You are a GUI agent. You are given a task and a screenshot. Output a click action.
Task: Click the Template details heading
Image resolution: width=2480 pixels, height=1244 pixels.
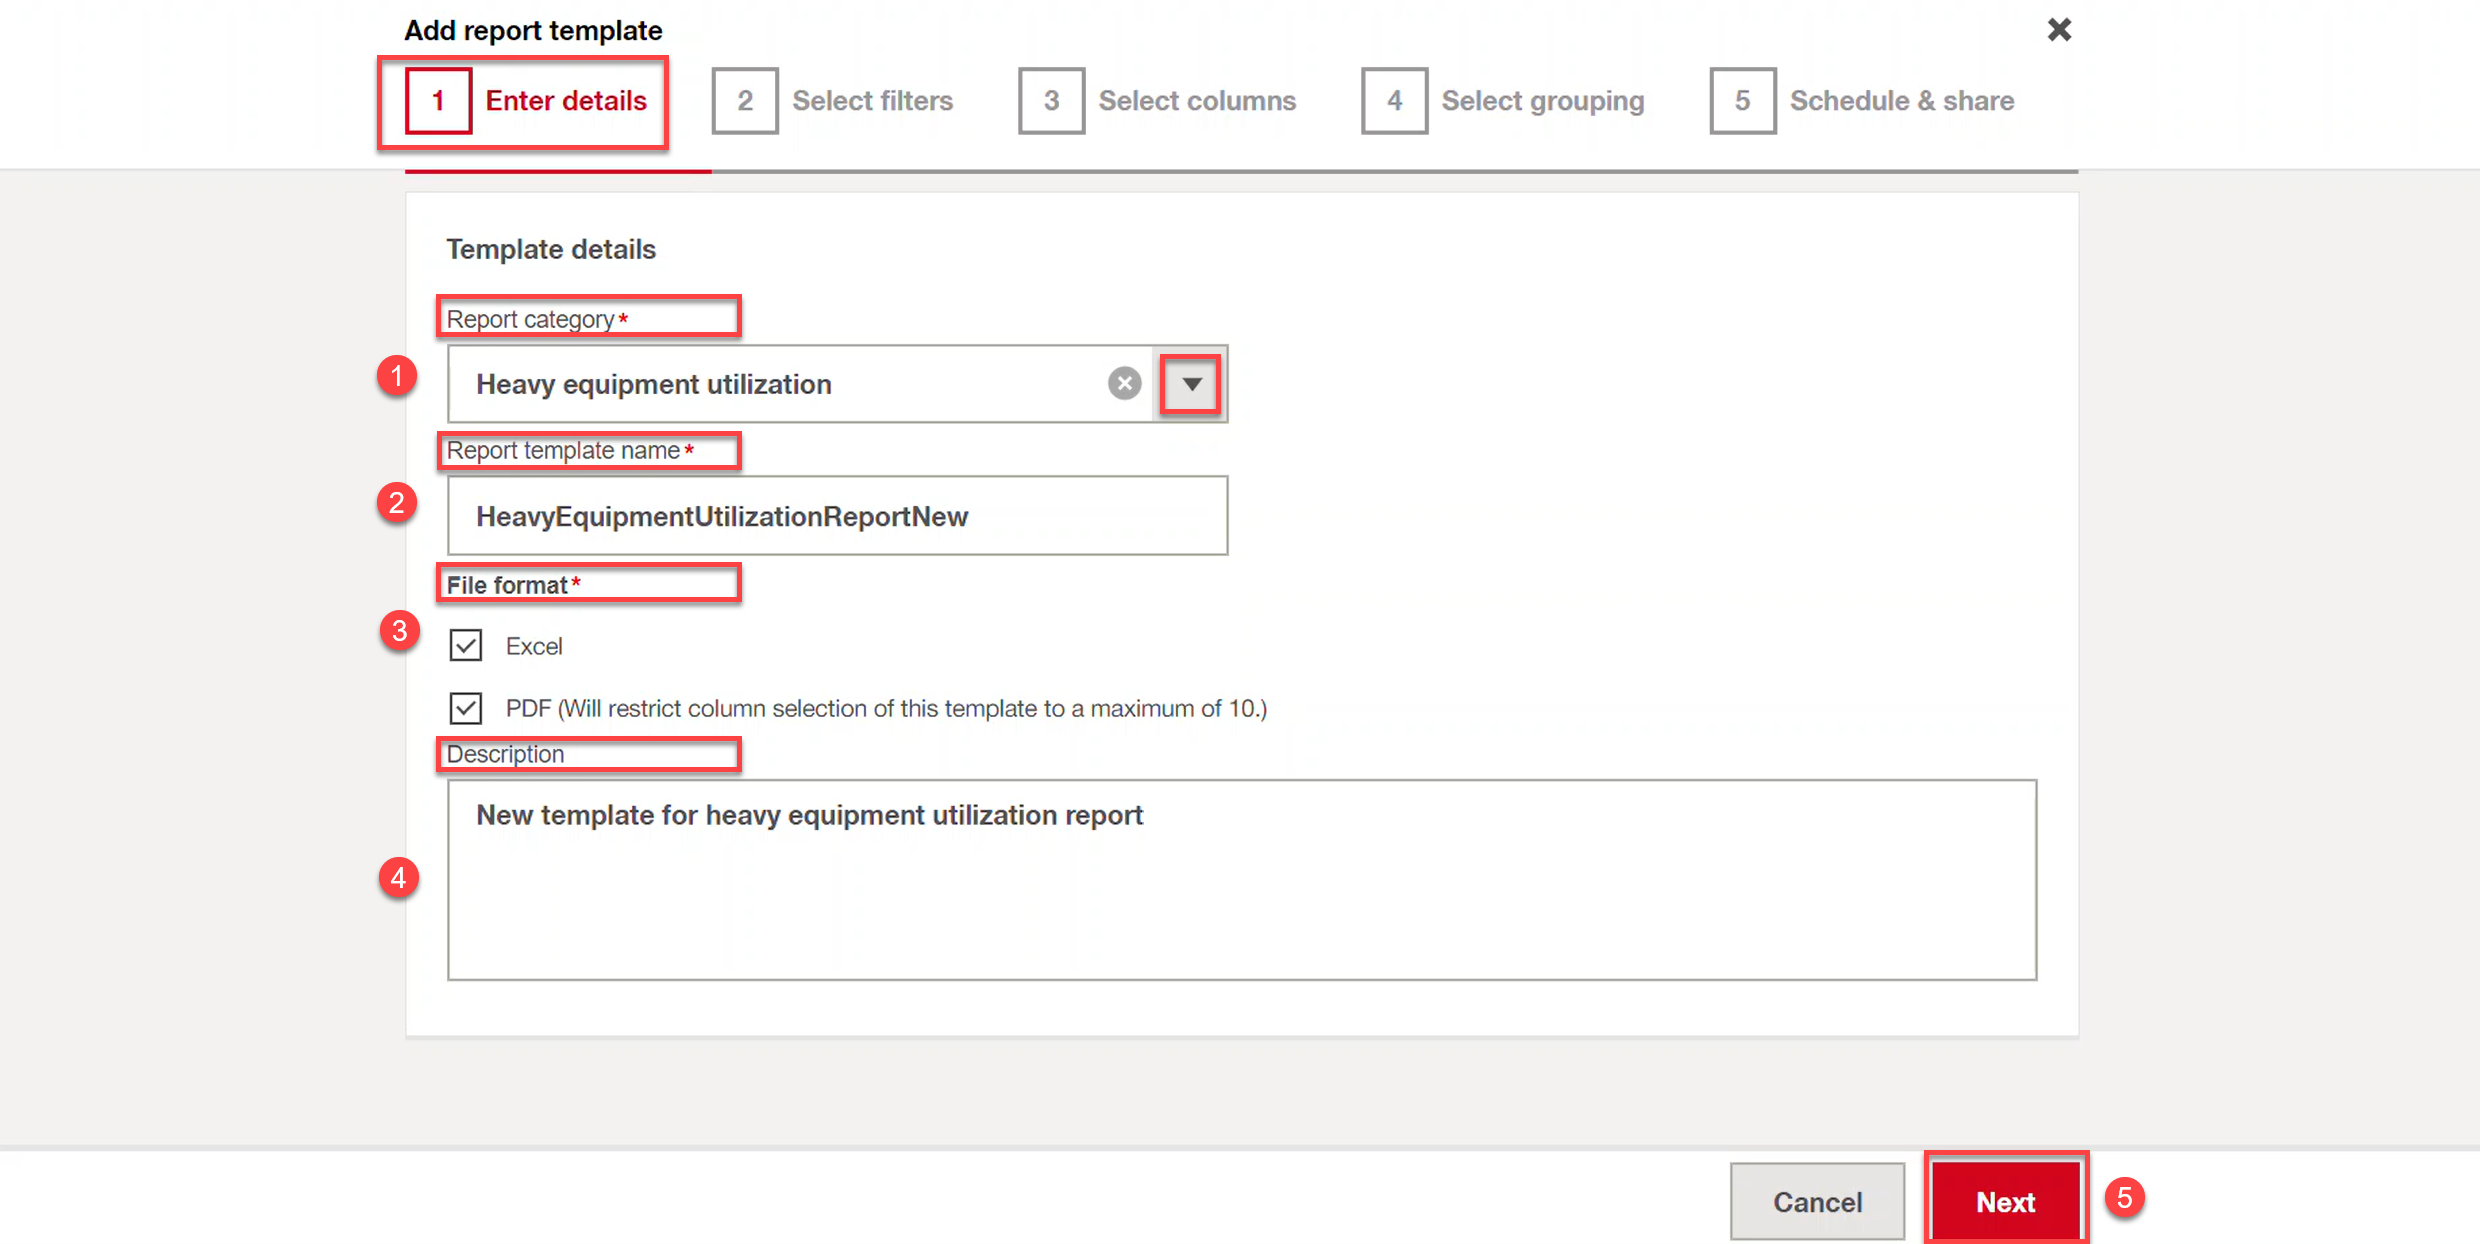[x=551, y=249]
